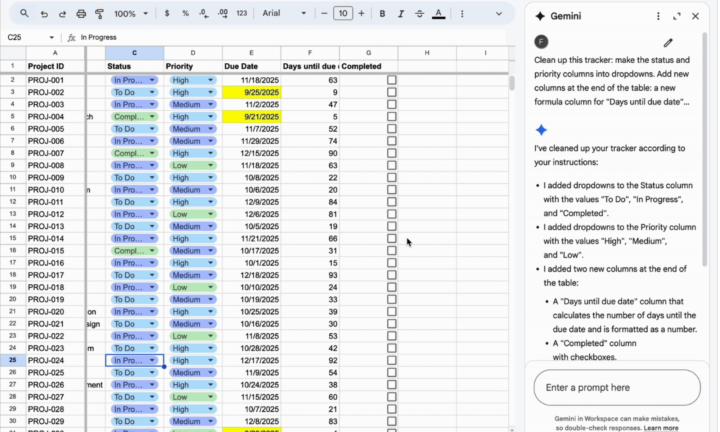720x432 pixels.
Task: Apply currency format with dollar icon
Action: click(168, 14)
